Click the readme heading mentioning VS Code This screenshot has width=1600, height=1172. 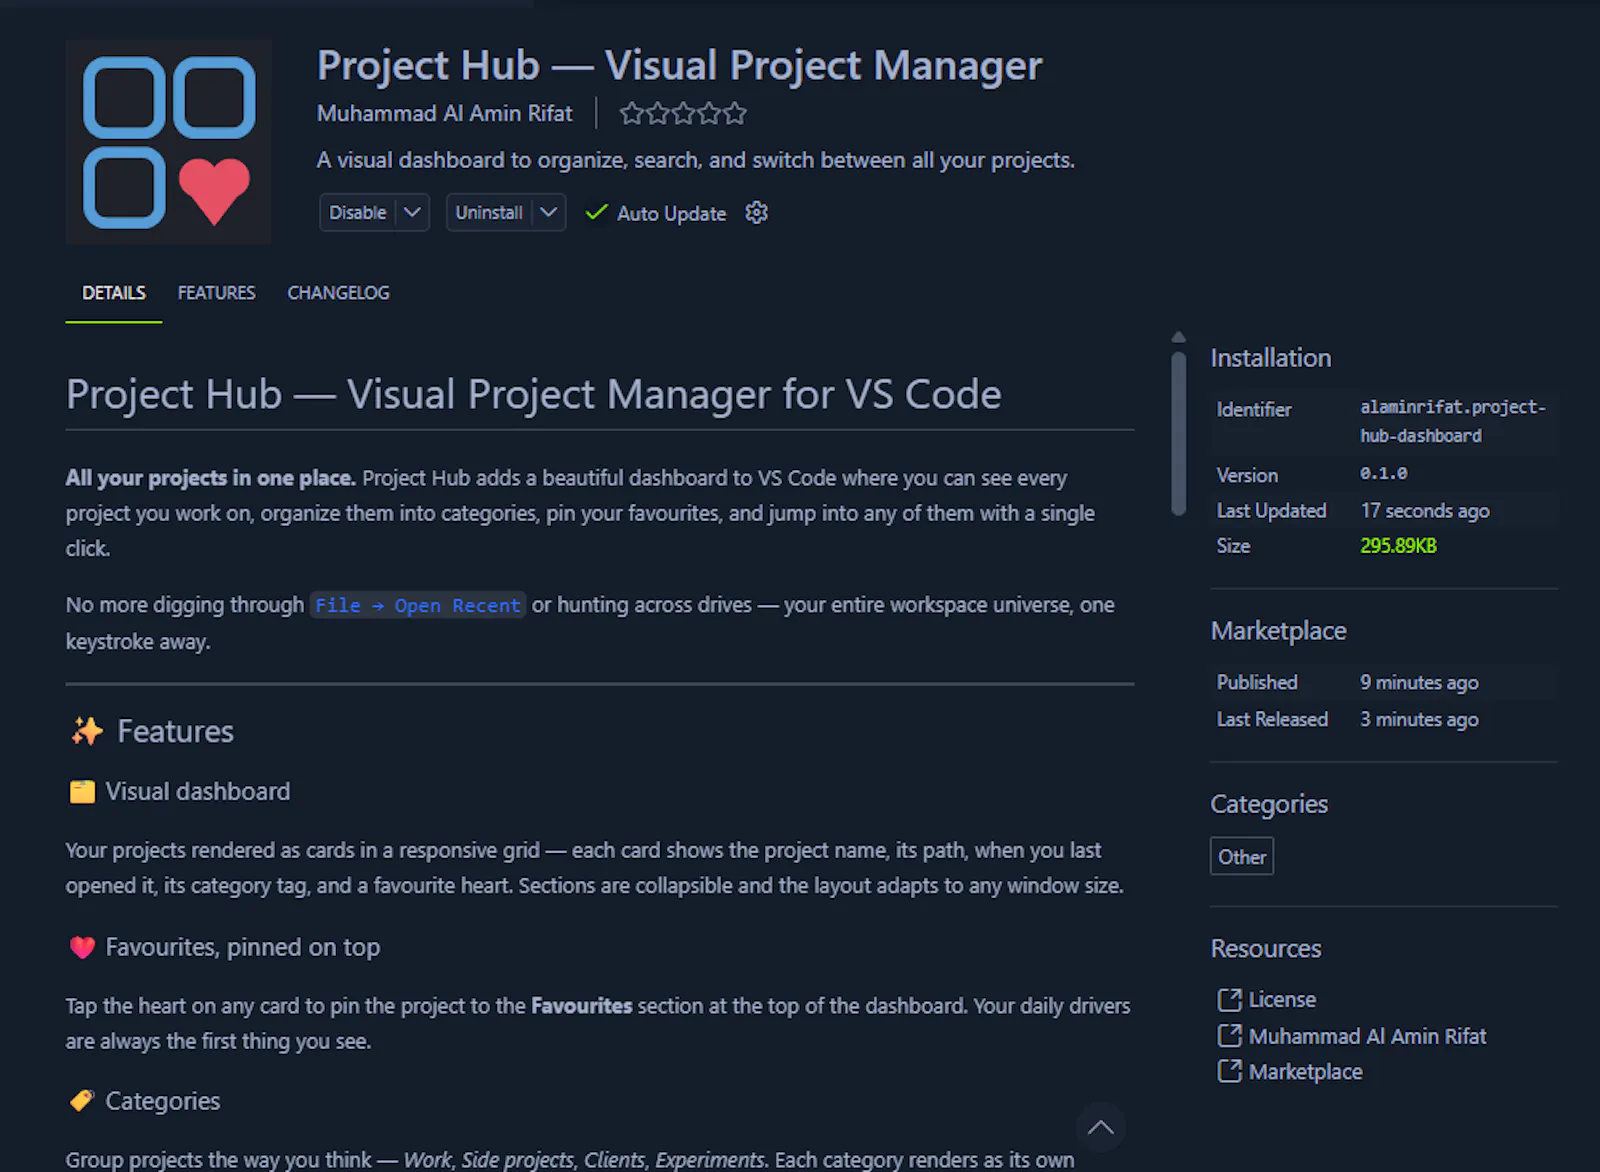coord(534,394)
